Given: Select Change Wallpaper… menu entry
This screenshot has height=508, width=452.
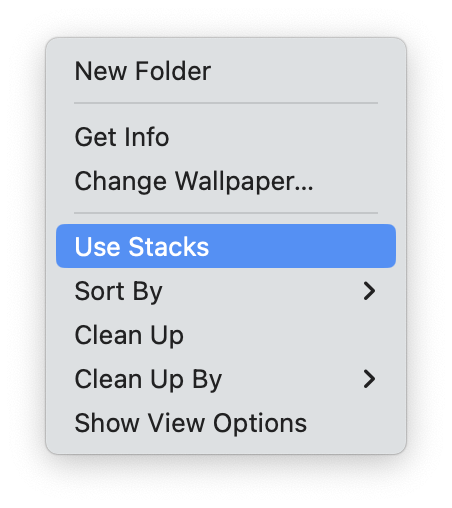Looking at the screenshot, I should point(226,181).
